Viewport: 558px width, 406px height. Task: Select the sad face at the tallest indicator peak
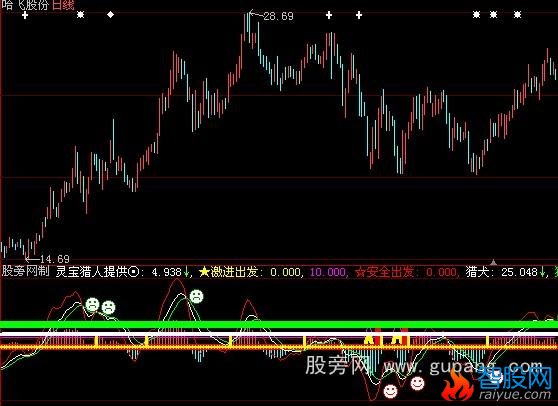coord(196,296)
